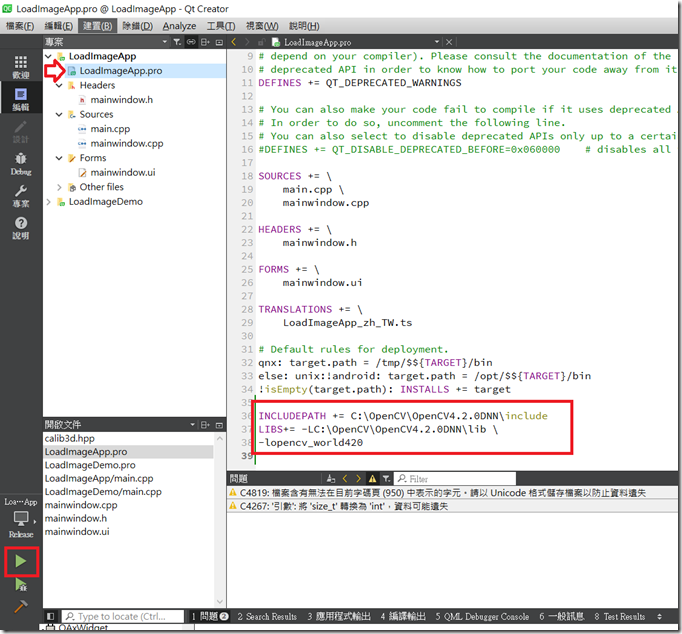Open 6 一般訊息 tab
The image size is (682, 634).
coord(562,617)
